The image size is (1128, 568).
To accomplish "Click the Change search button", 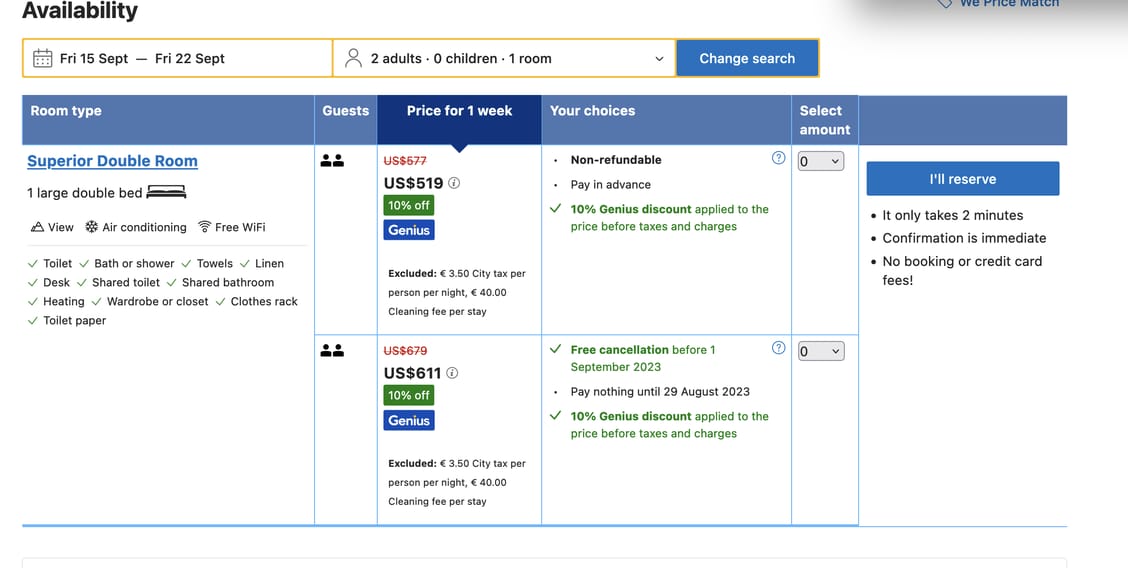I will coord(747,58).
